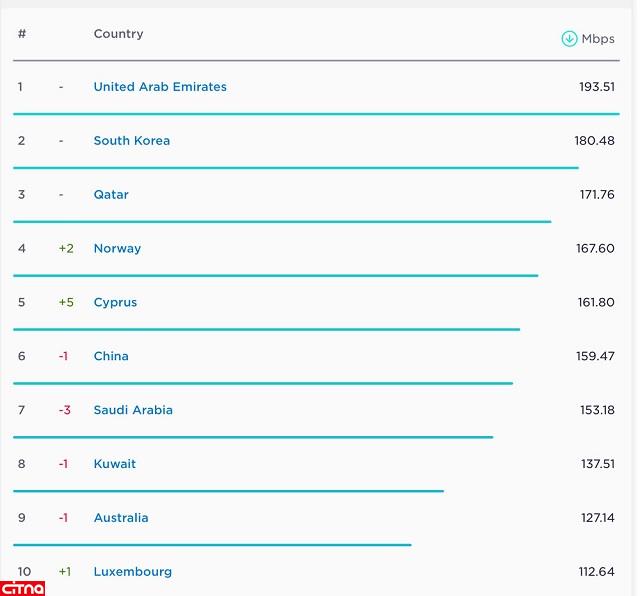
Task: Select Qatar in the ranking list
Action: pos(111,195)
